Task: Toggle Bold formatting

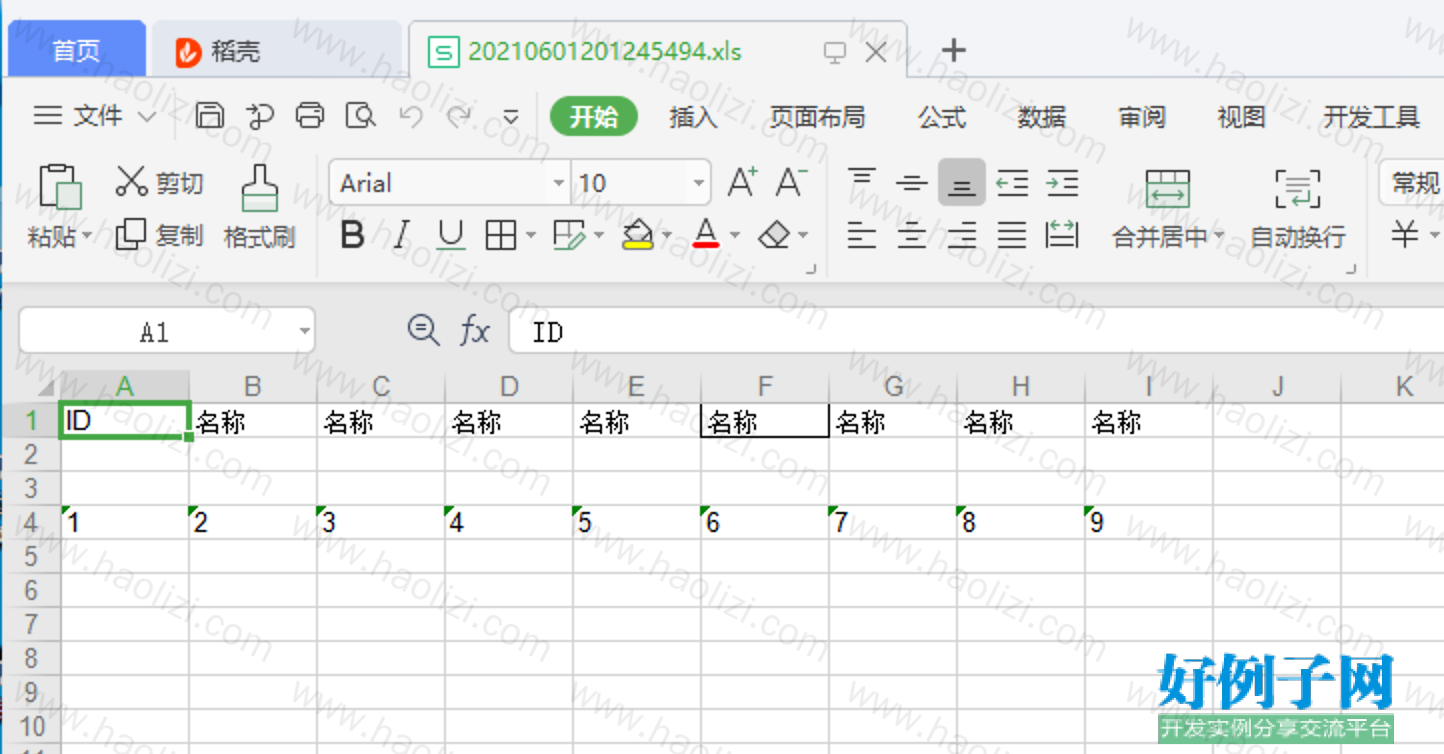Action: [352, 236]
